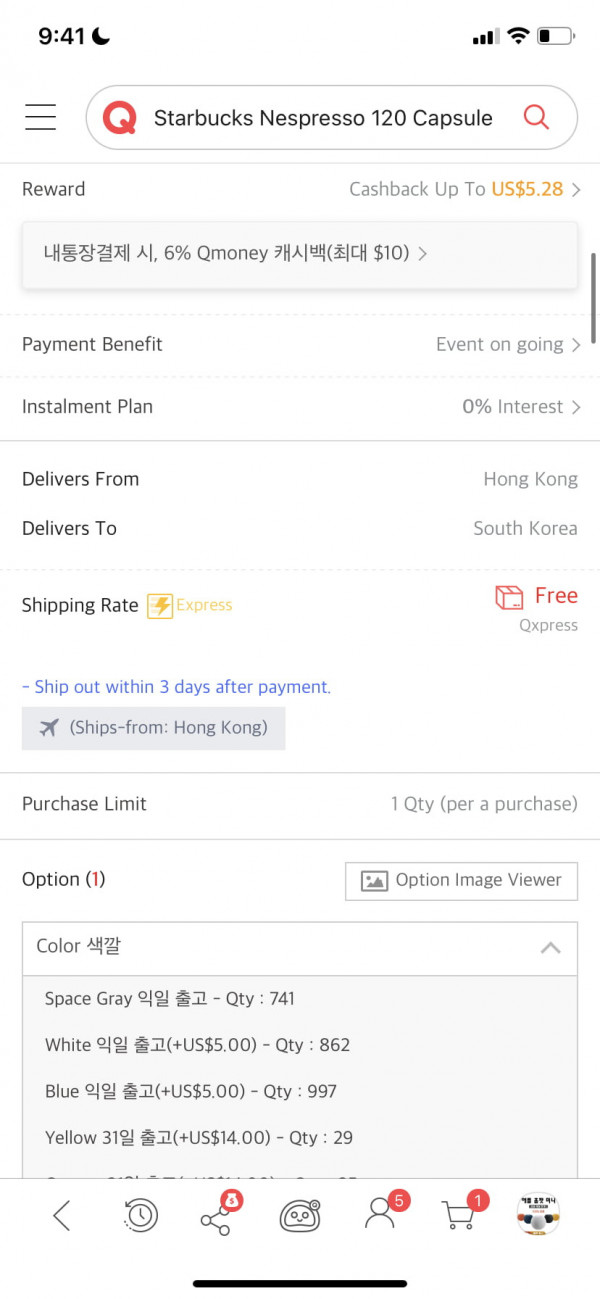Open the 6% Qmoney cashback banner
Viewport: 600px width, 1299px height.
click(x=300, y=254)
